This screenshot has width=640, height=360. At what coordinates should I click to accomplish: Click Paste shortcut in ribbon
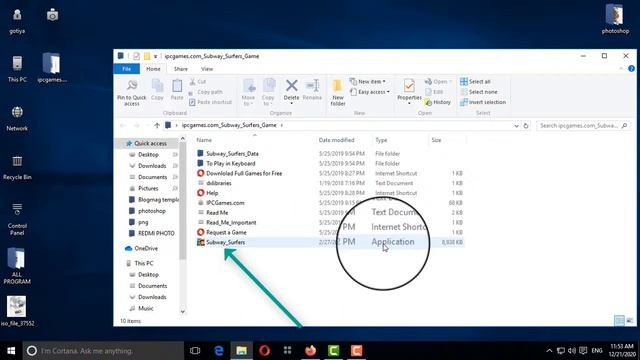(x=210, y=102)
